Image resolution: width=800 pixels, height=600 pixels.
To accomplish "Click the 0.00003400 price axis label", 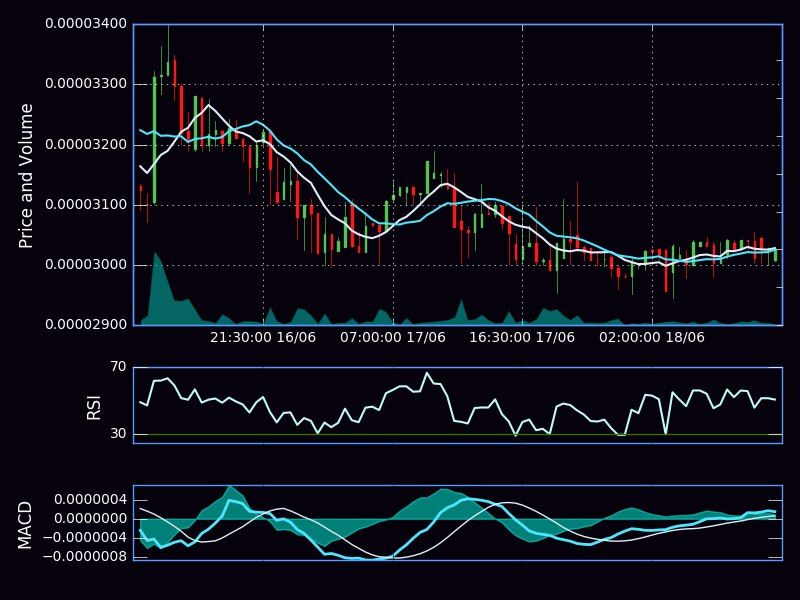I will pos(86,24).
